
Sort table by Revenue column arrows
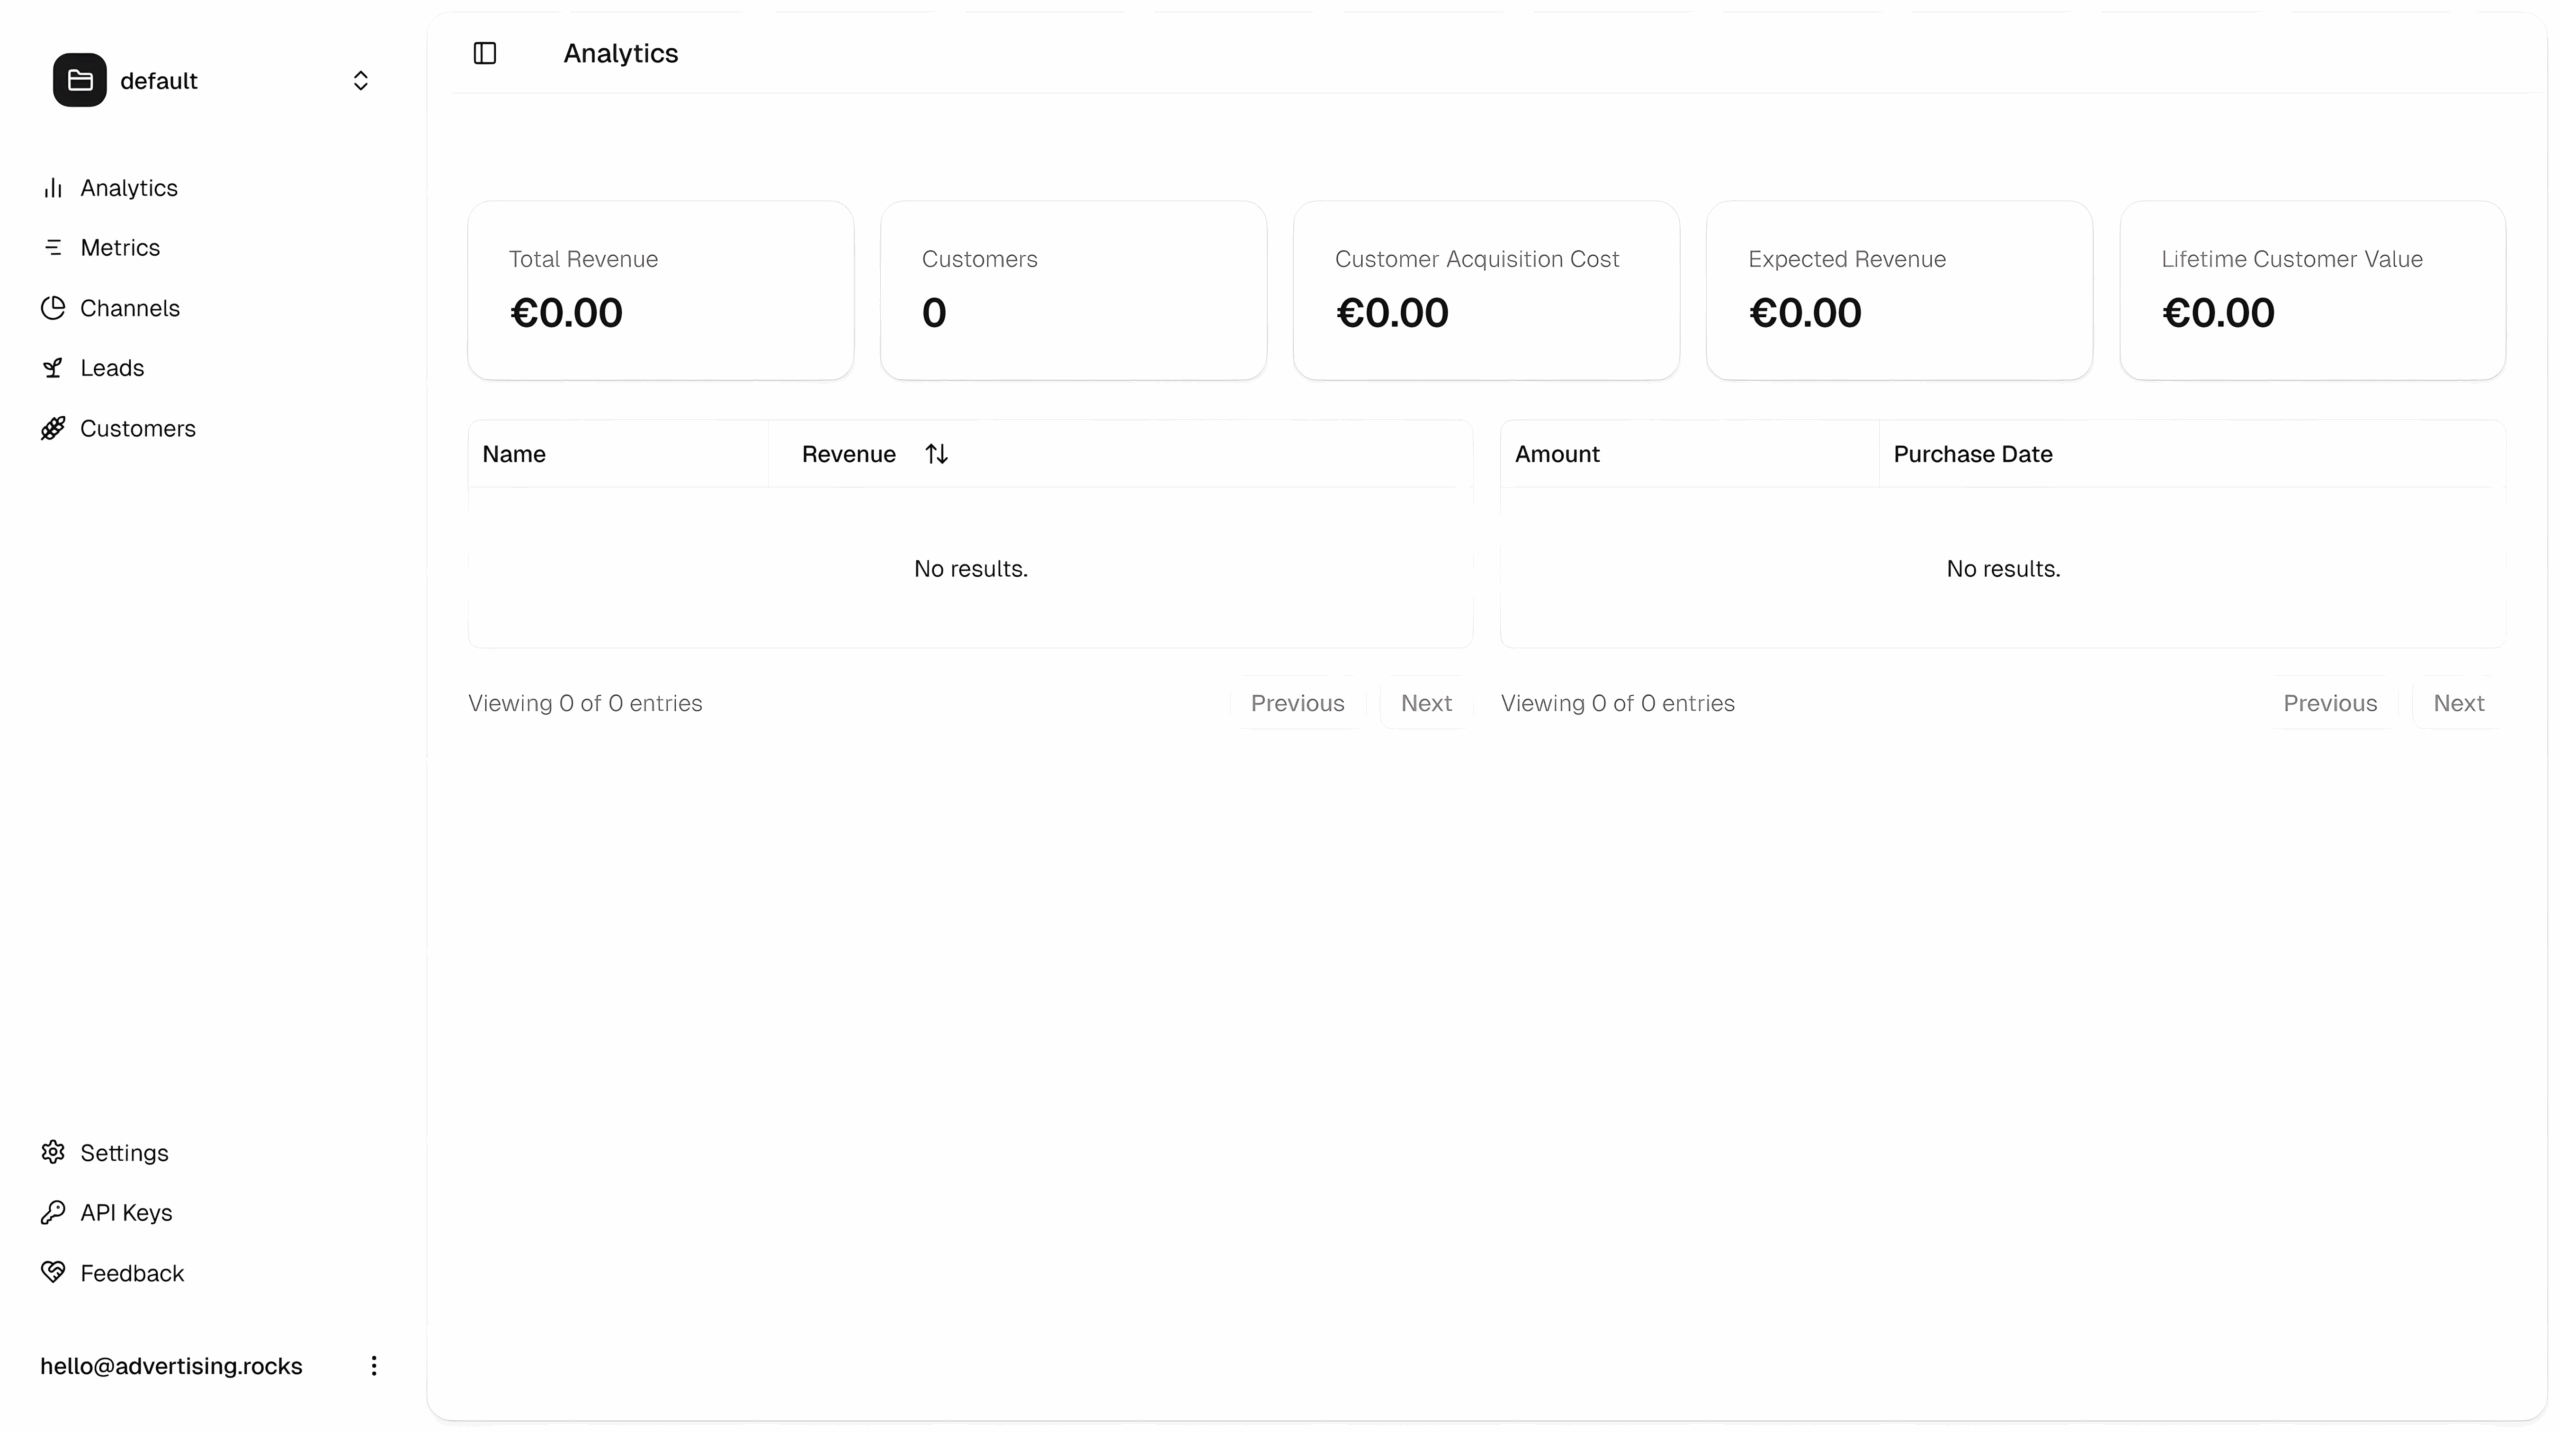(x=936, y=454)
